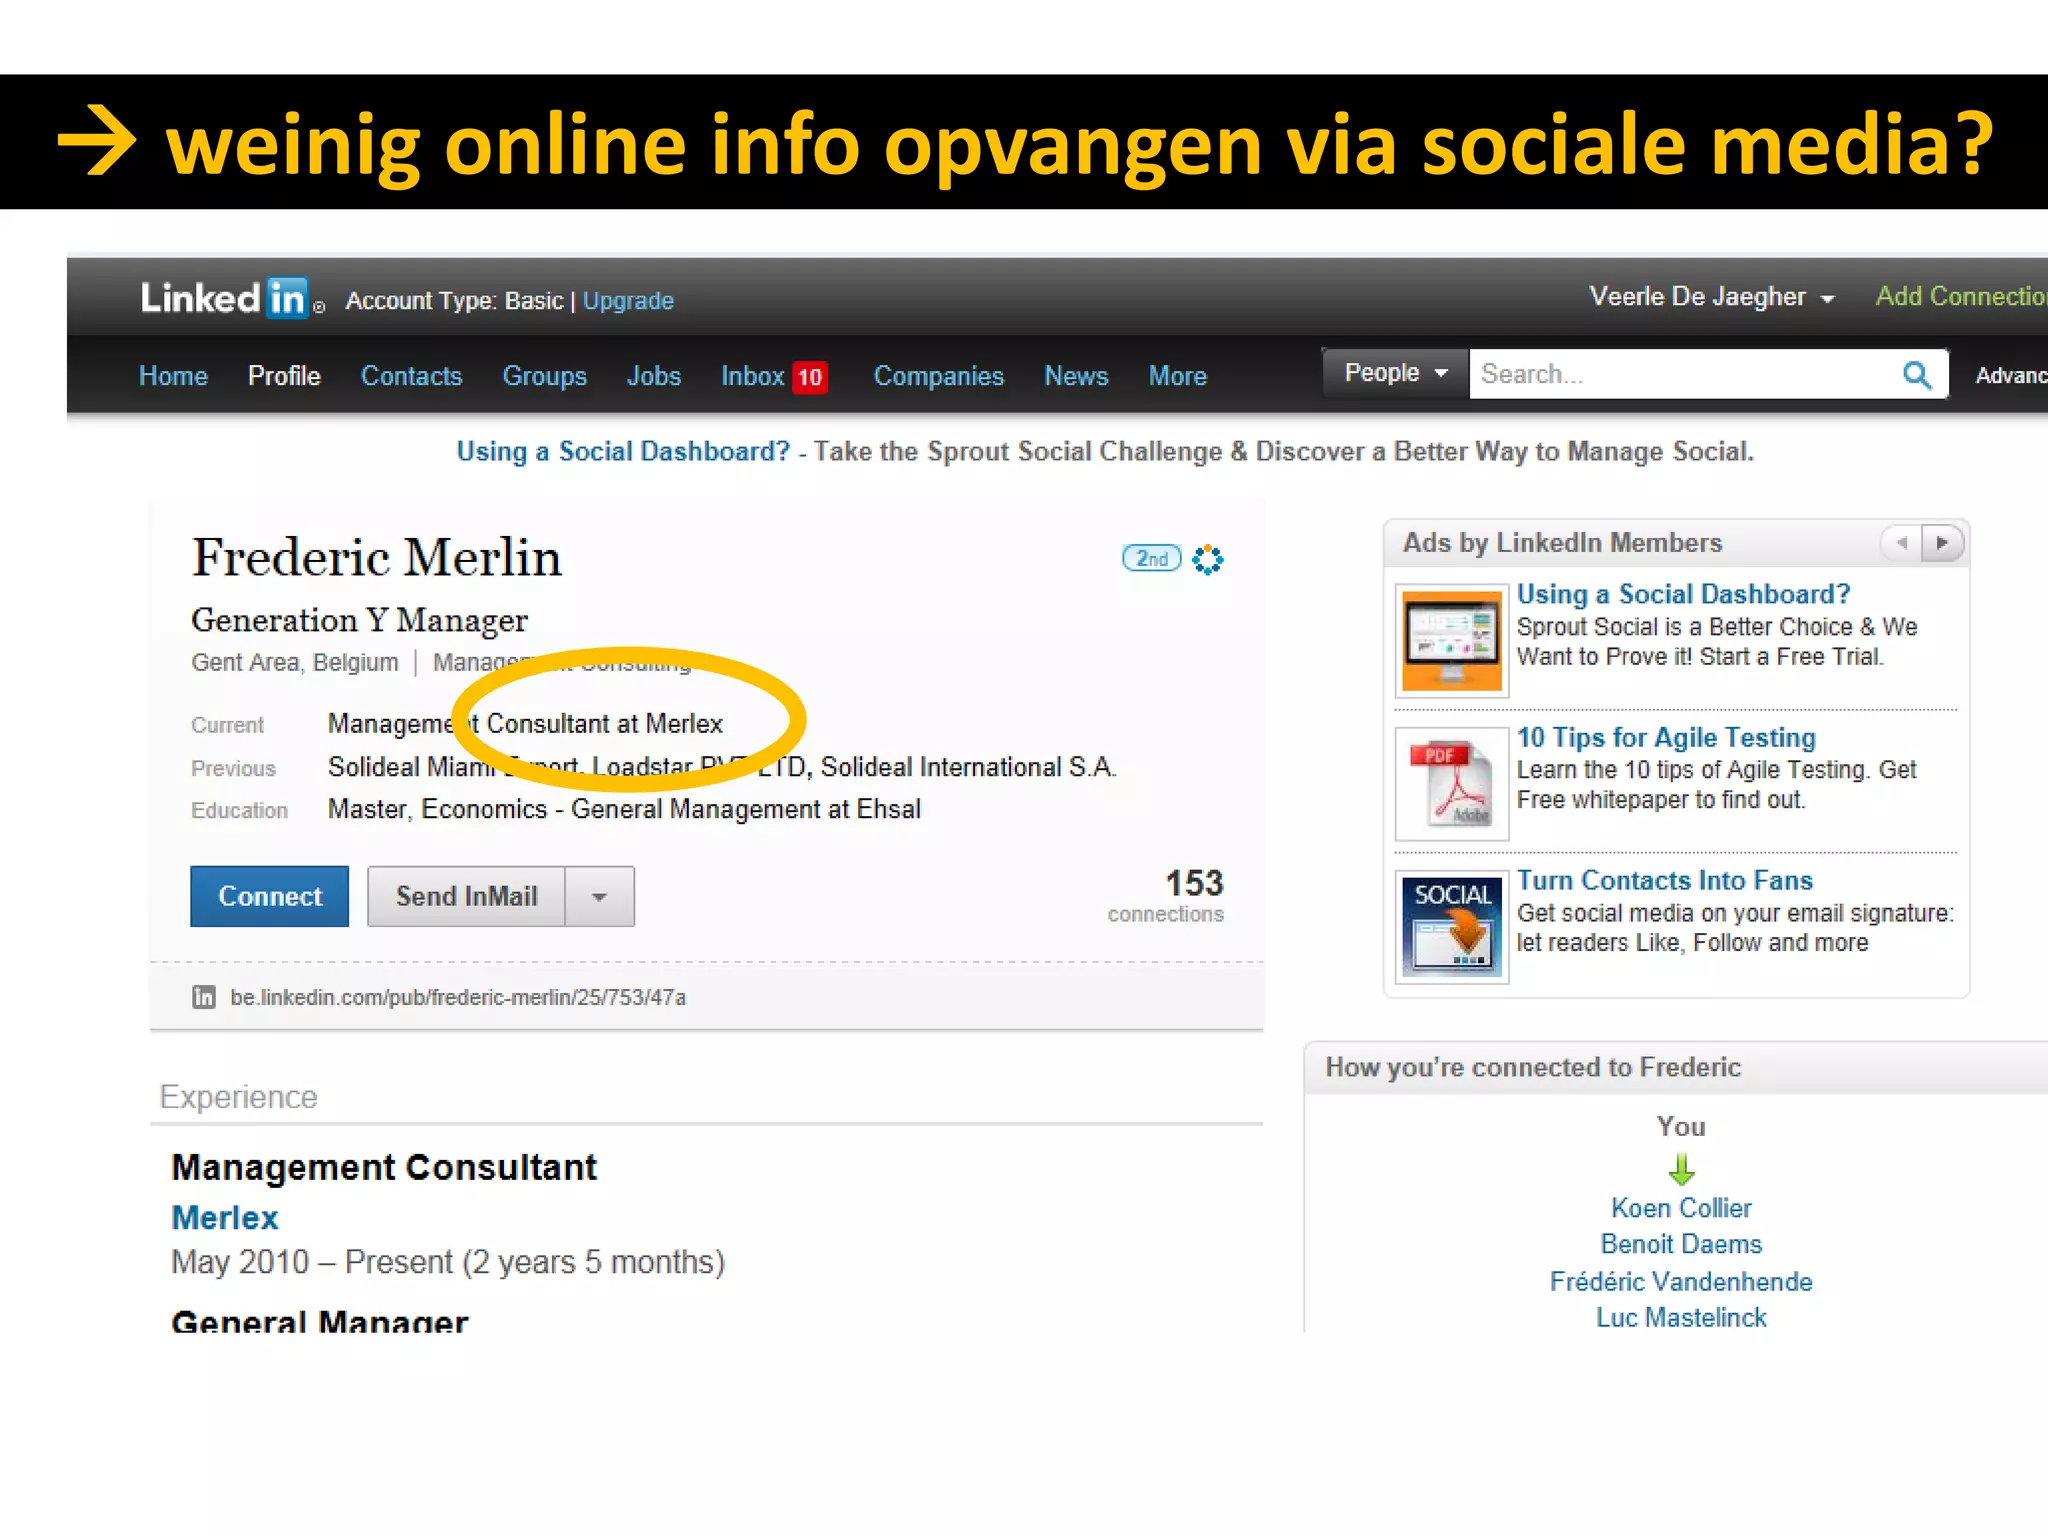Click the Luc Mastelinck connection link
This screenshot has width=2048, height=1536.
coord(1681,1318)
